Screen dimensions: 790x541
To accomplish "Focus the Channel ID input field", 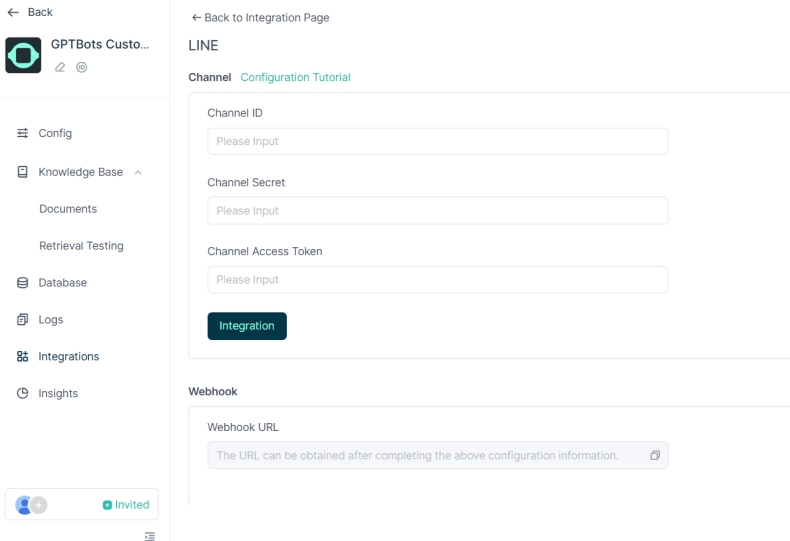I will click(437, 141).
